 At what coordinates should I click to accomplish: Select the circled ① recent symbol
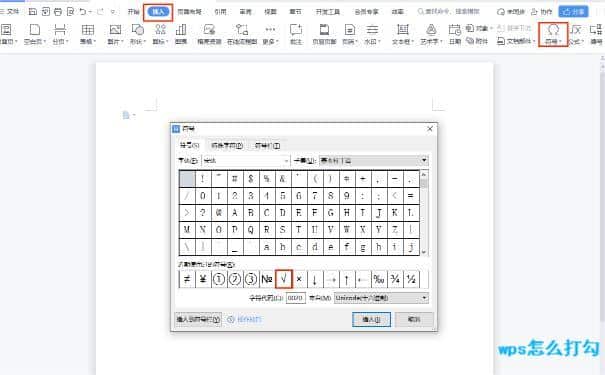point(219,279)
